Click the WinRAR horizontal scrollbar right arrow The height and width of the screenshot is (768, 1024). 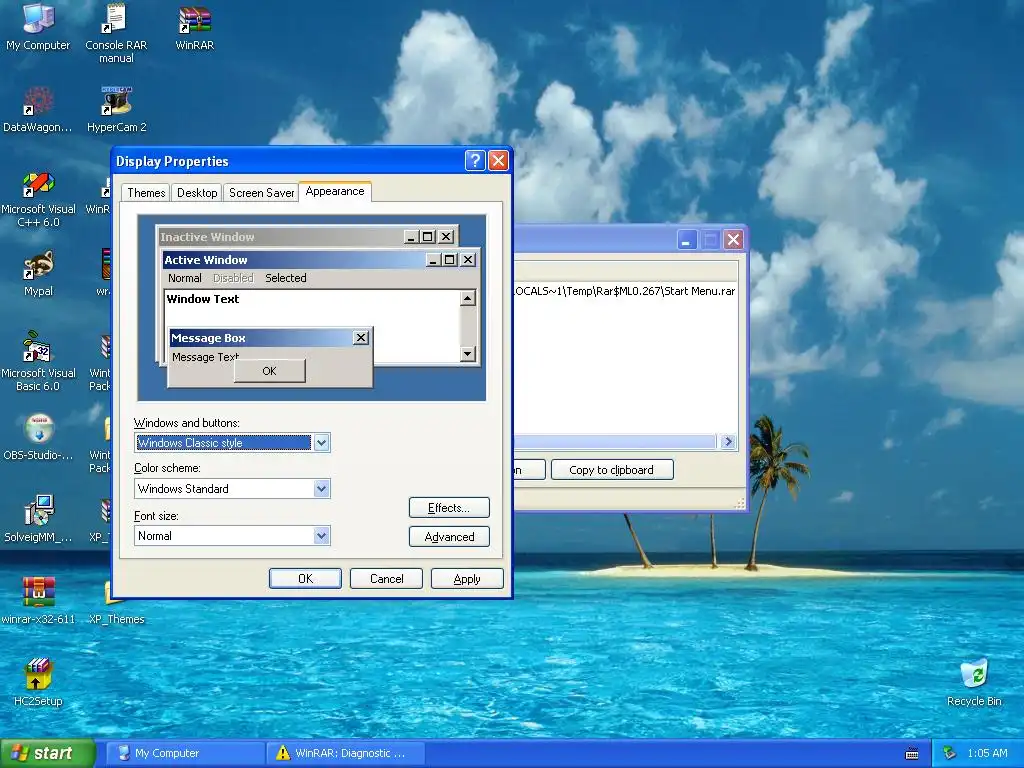click(728, 442)
